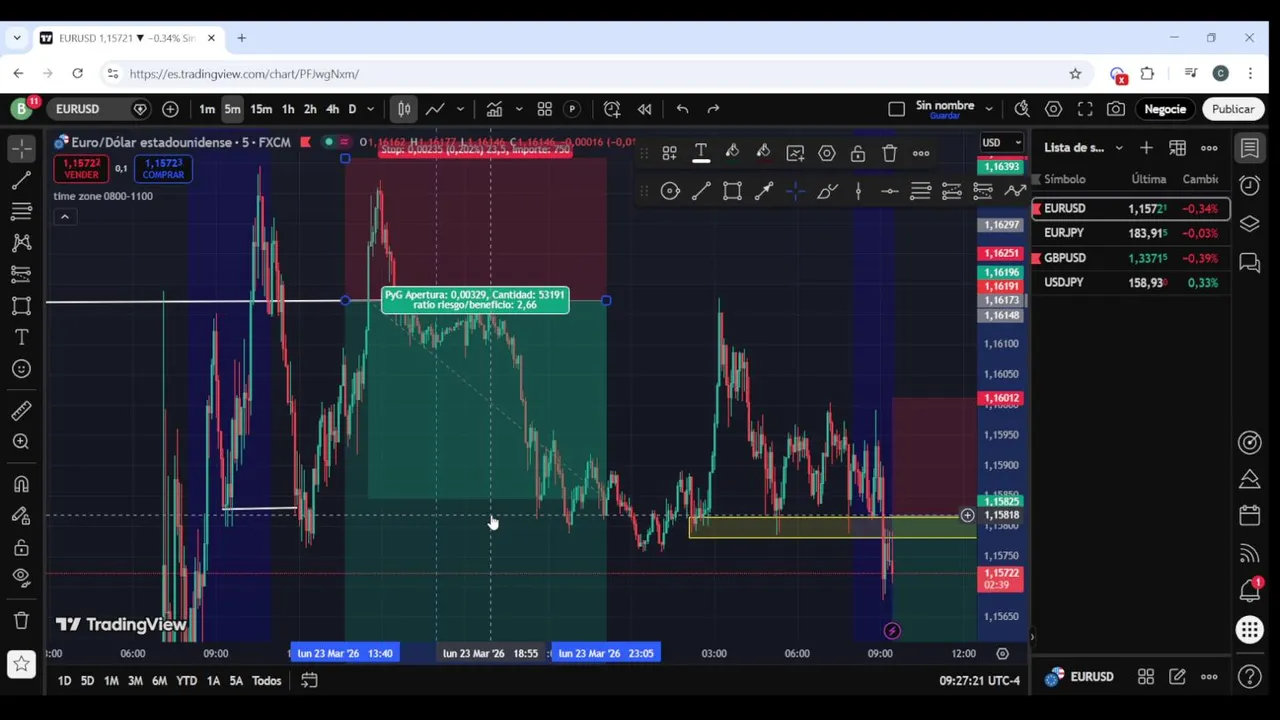Screen dimensions: 1280x720
Task: Collapse the indicator legend chevron
Action: click(x=65, y=217)
